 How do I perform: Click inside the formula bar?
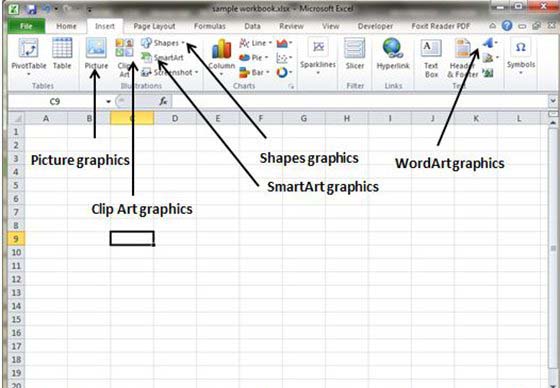[359, 101]
